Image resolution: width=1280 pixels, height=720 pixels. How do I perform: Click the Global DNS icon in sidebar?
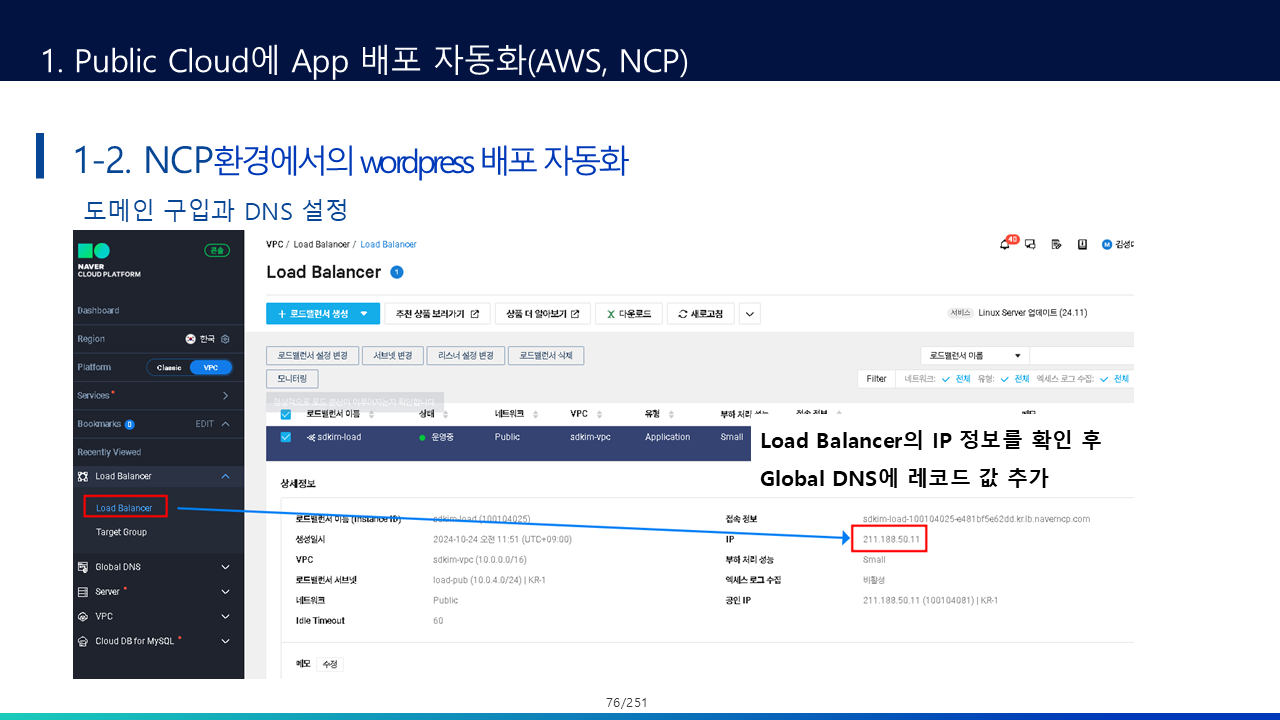point(83,567)
